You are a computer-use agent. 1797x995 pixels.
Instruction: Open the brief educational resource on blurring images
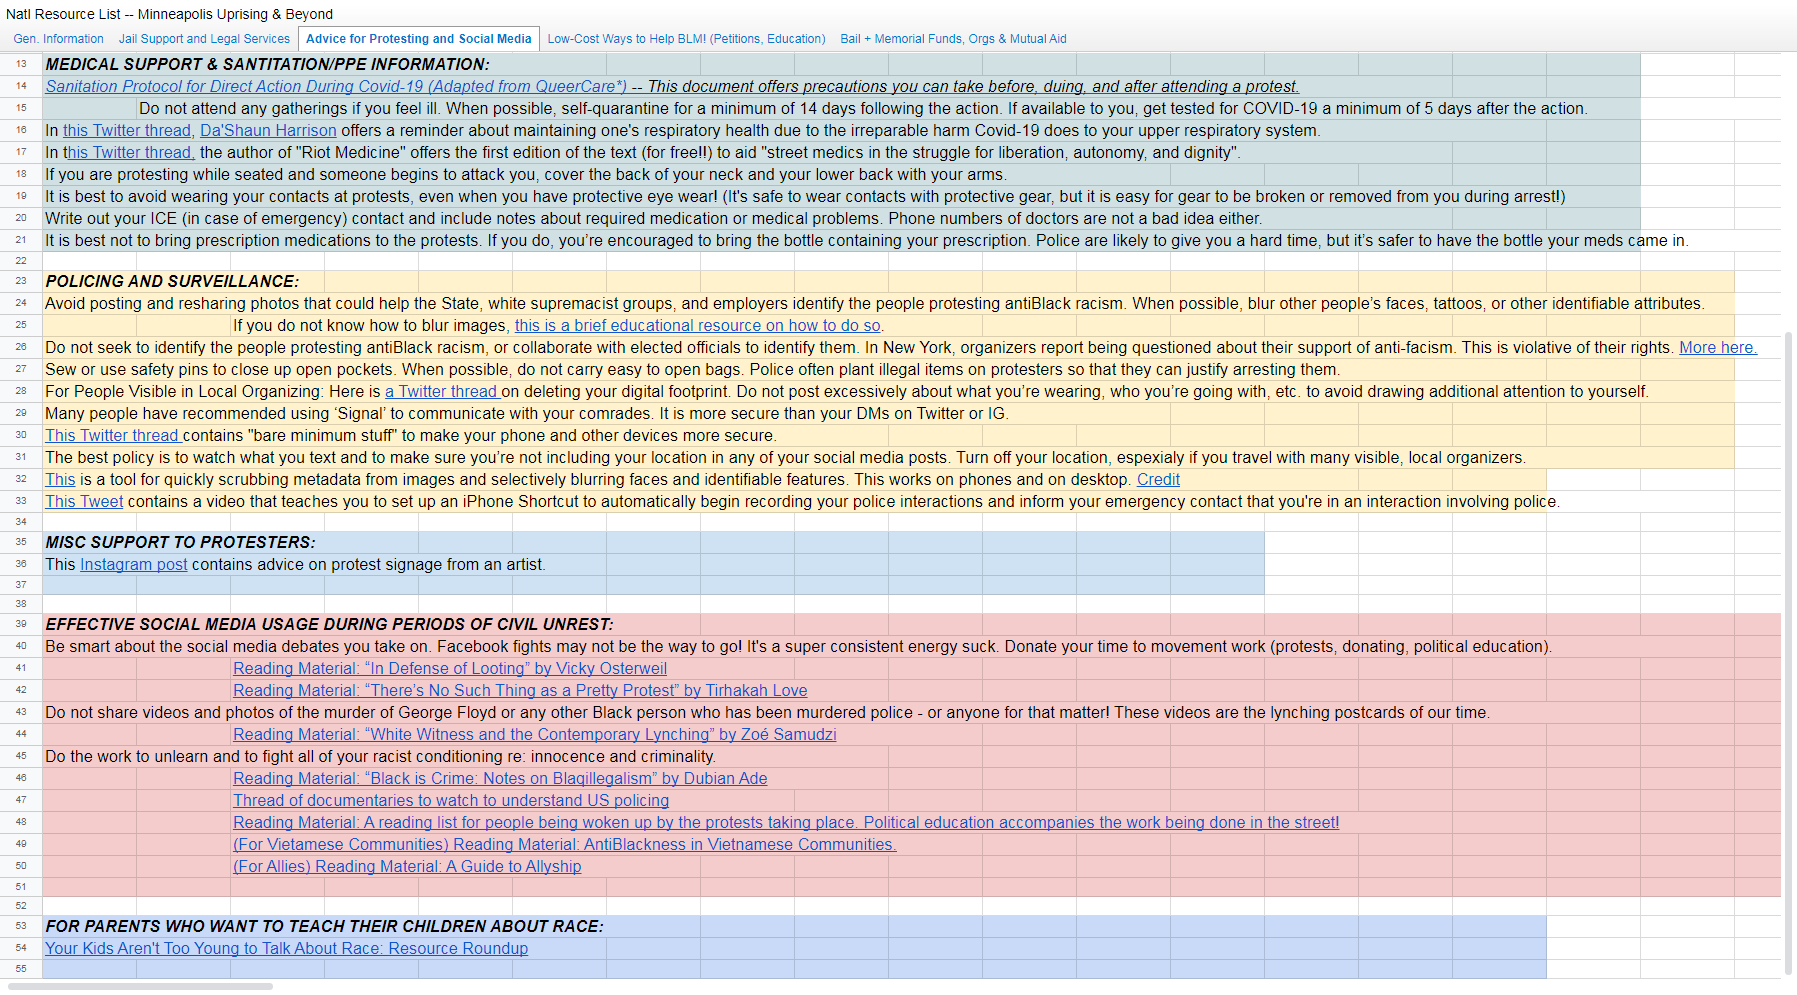point(698,326)
